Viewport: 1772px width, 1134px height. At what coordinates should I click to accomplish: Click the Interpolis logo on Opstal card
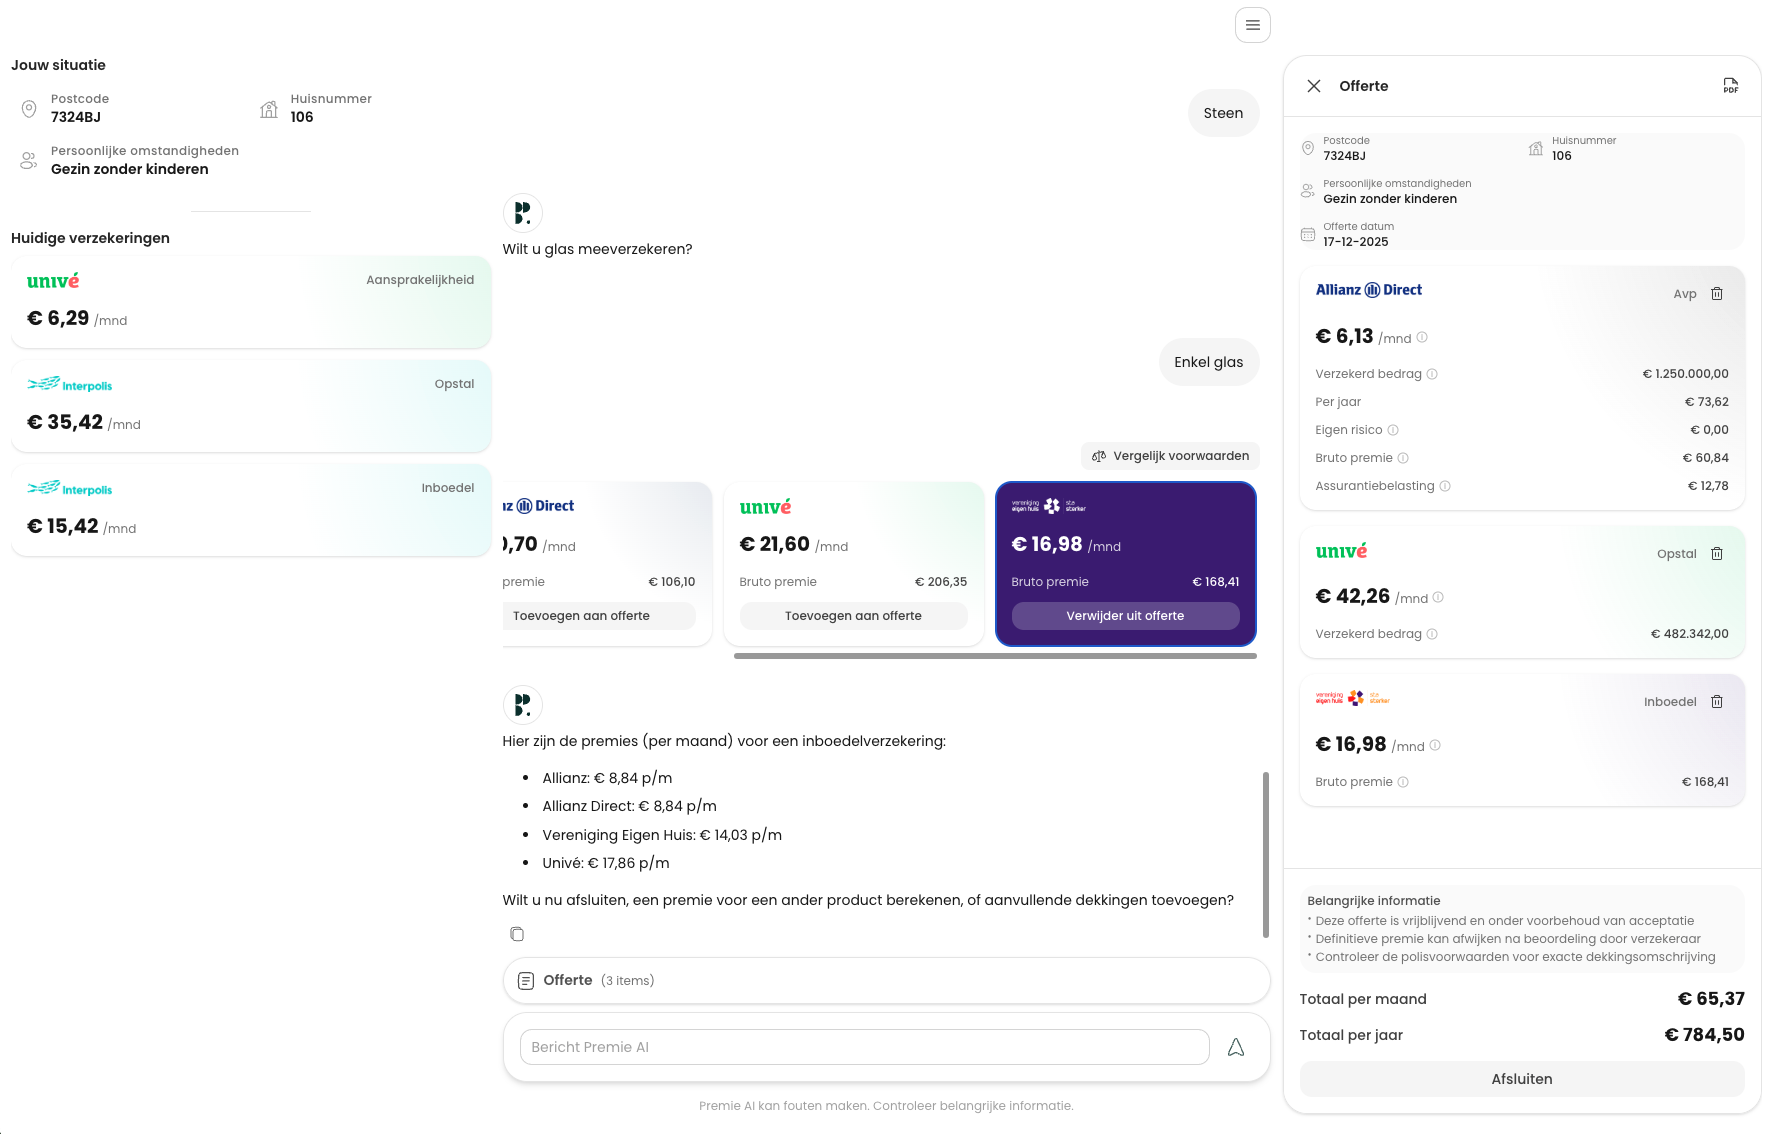pyautogui.click(x=69, y=385)
